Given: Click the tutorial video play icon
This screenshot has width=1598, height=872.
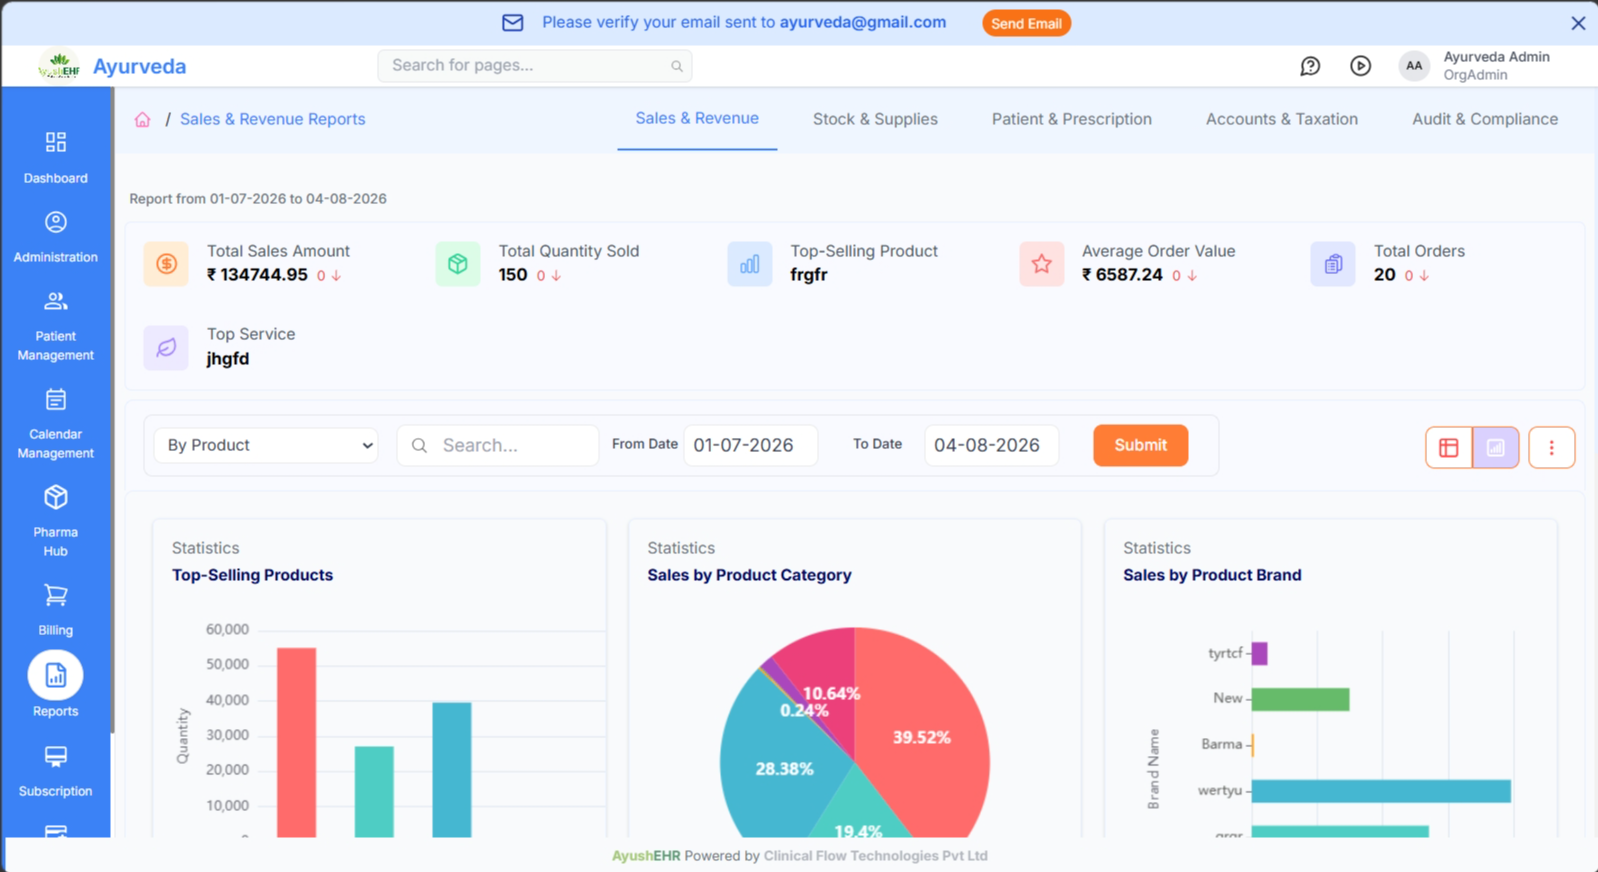Looking at the screenshot, I should [1360, 66].
